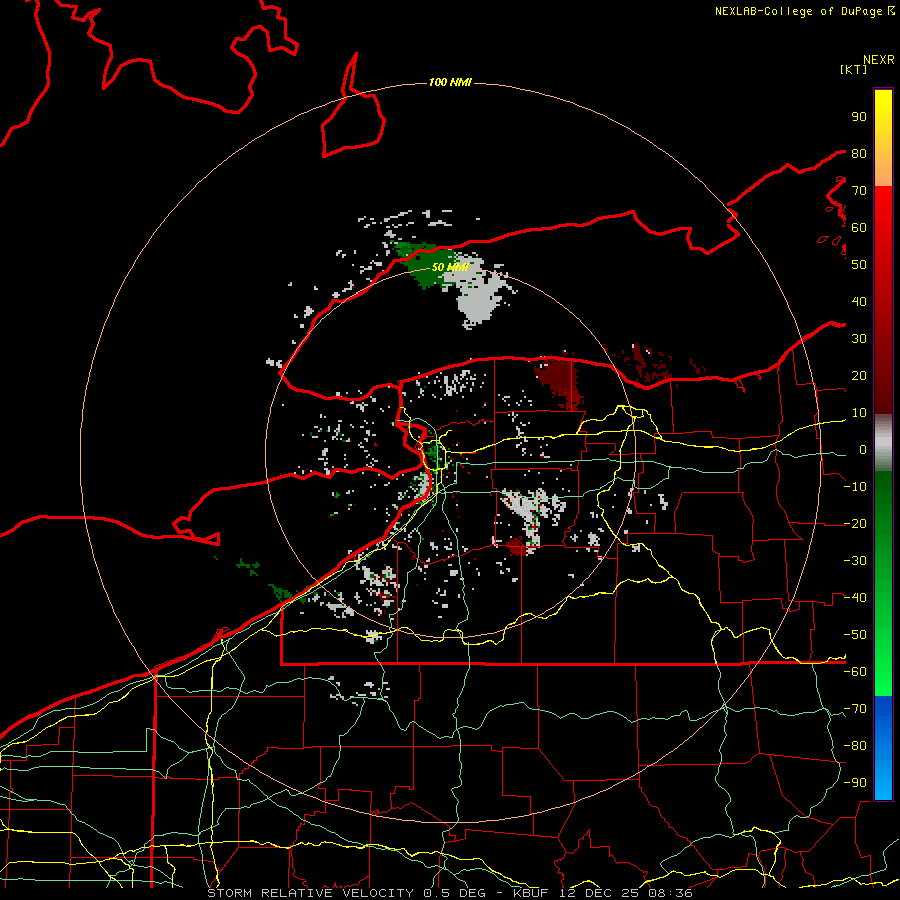Click the -90 value on the velocity scale
900x900 pixels.
pyautogui.click(x=855, y=783)
